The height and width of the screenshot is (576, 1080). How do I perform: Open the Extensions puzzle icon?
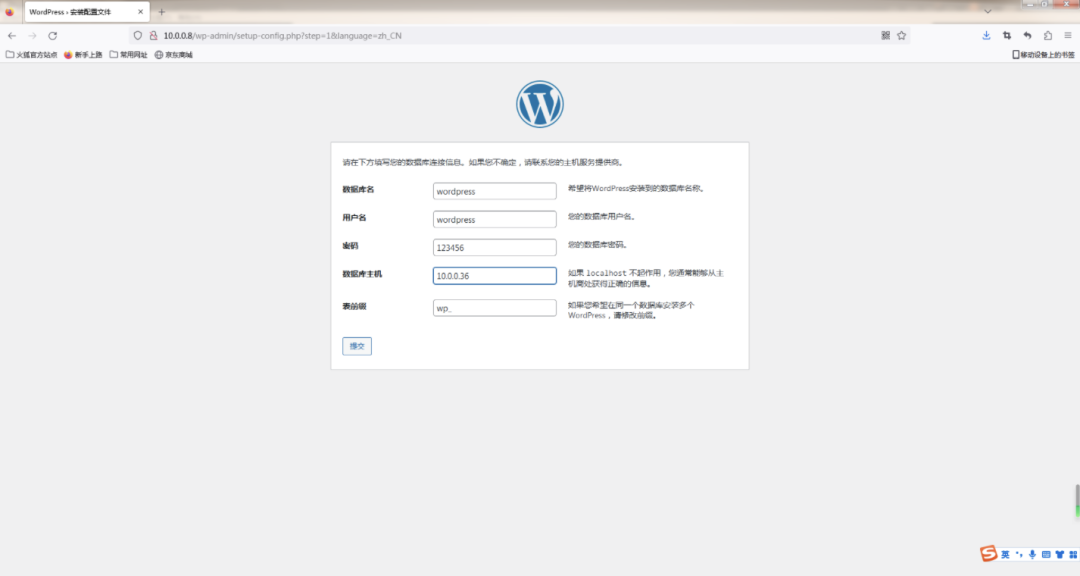pos(1047,35)
